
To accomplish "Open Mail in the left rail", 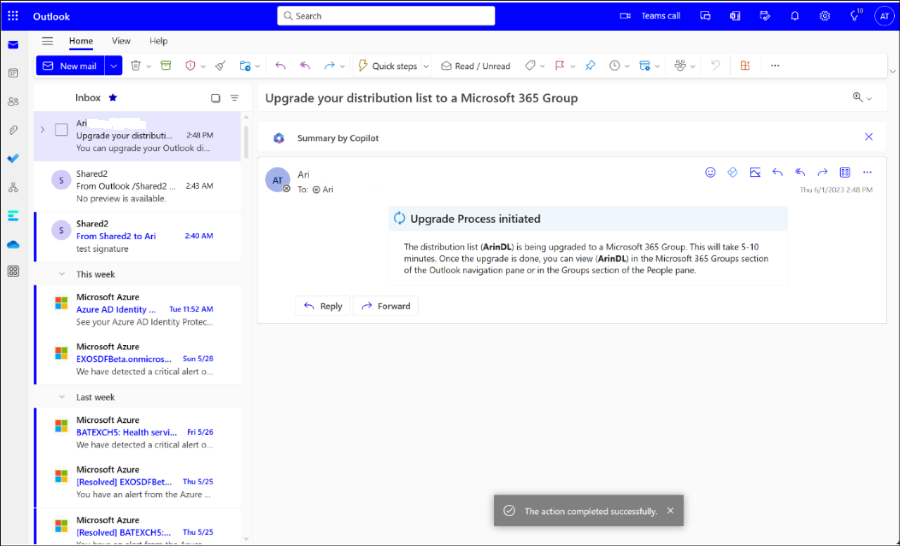I will click(x=13, y=45).
